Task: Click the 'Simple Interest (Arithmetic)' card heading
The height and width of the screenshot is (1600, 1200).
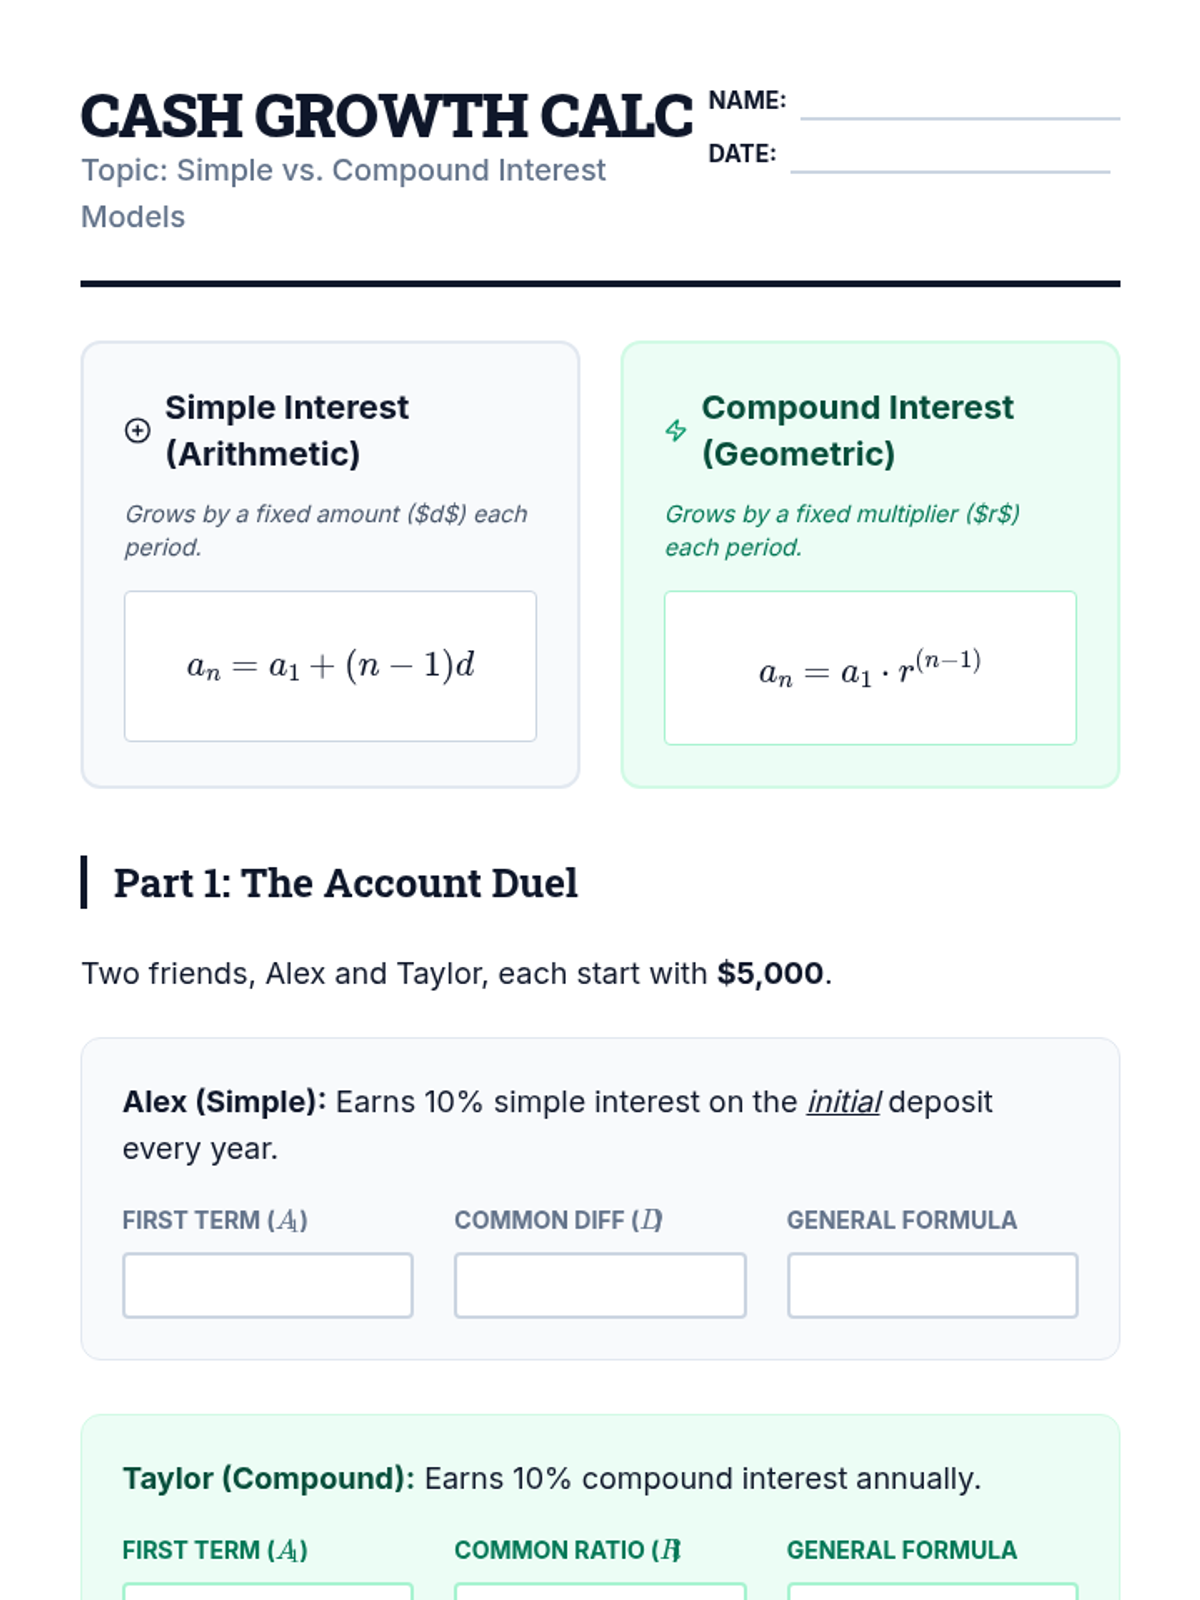Action: click(286, 430)
